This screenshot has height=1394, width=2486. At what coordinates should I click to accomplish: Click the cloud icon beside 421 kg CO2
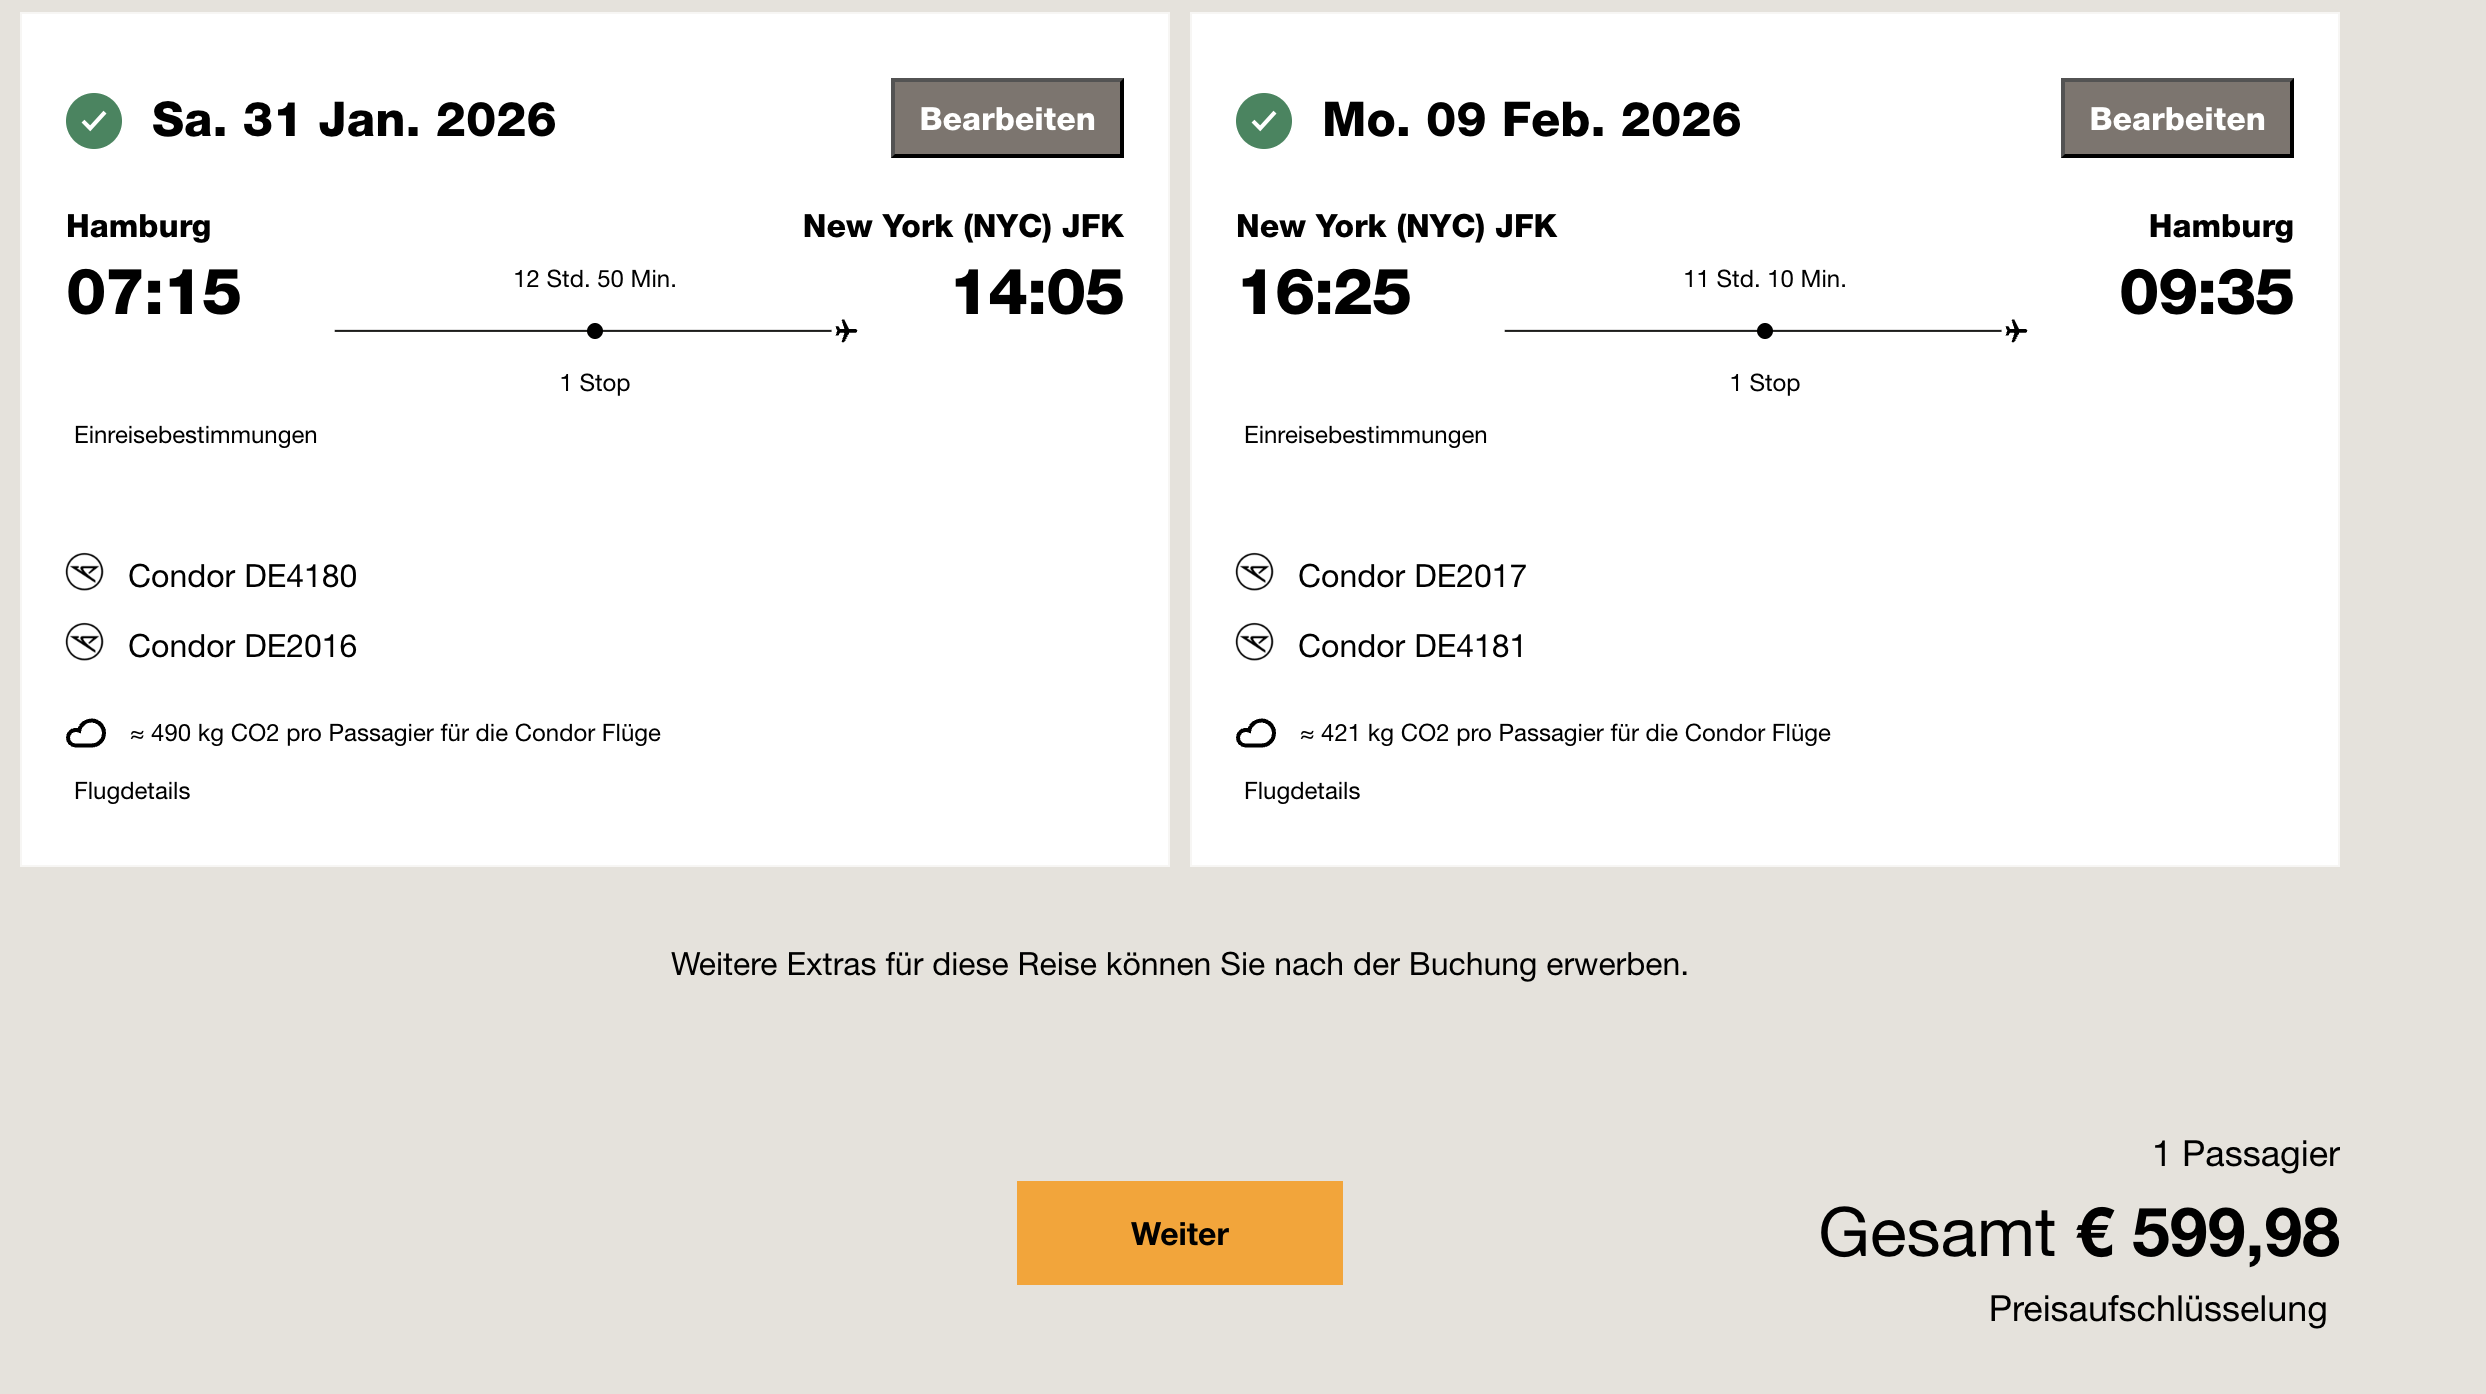1256,734
